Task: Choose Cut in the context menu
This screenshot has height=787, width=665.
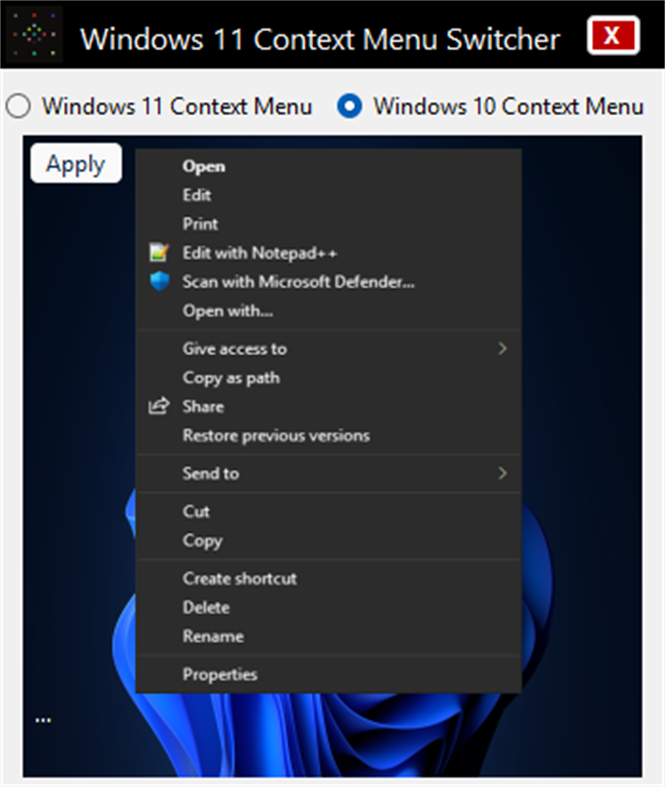Action: click(x=329, y=511)
